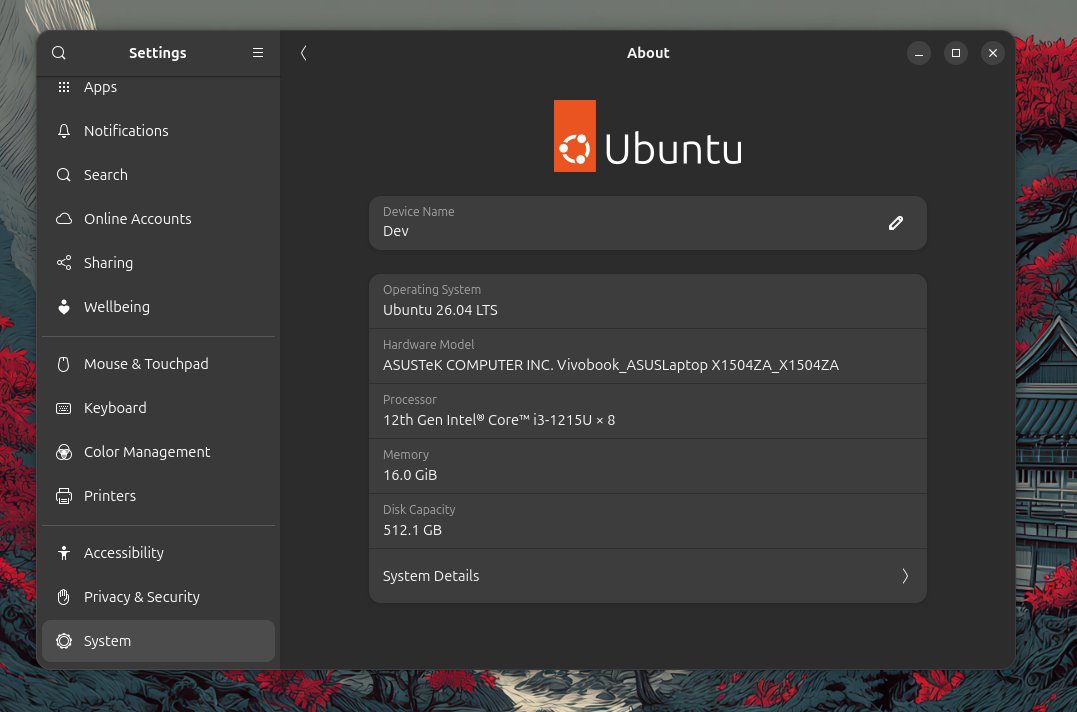Click the Sharing icon in sidebar

(64, 263)
